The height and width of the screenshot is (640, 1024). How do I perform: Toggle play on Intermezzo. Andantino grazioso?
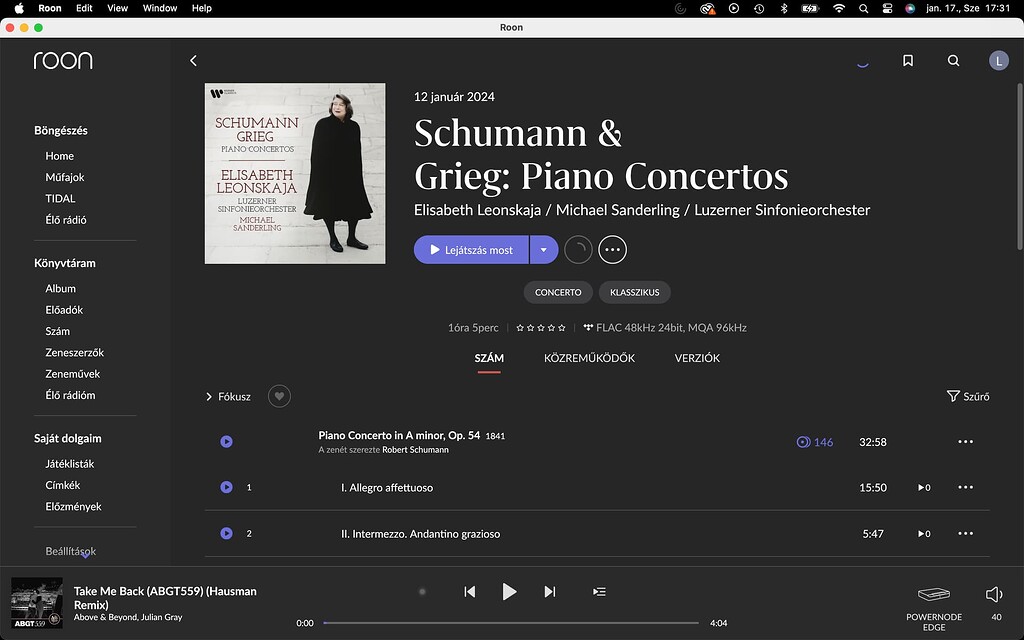[x=226, y=533]
